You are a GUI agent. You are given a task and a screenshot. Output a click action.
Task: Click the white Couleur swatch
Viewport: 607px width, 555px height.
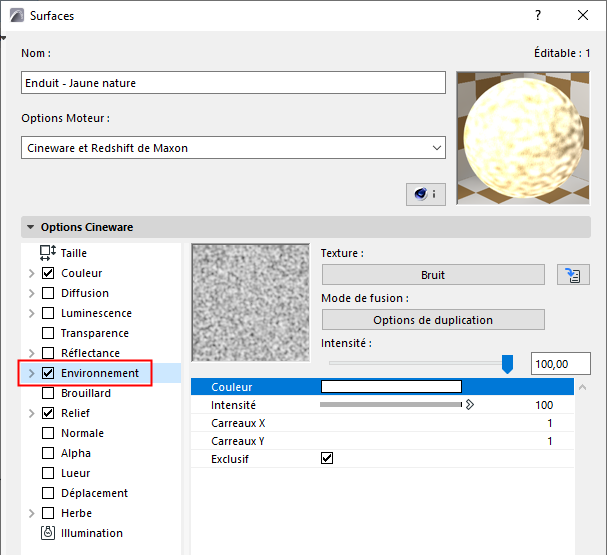[391, 387]
